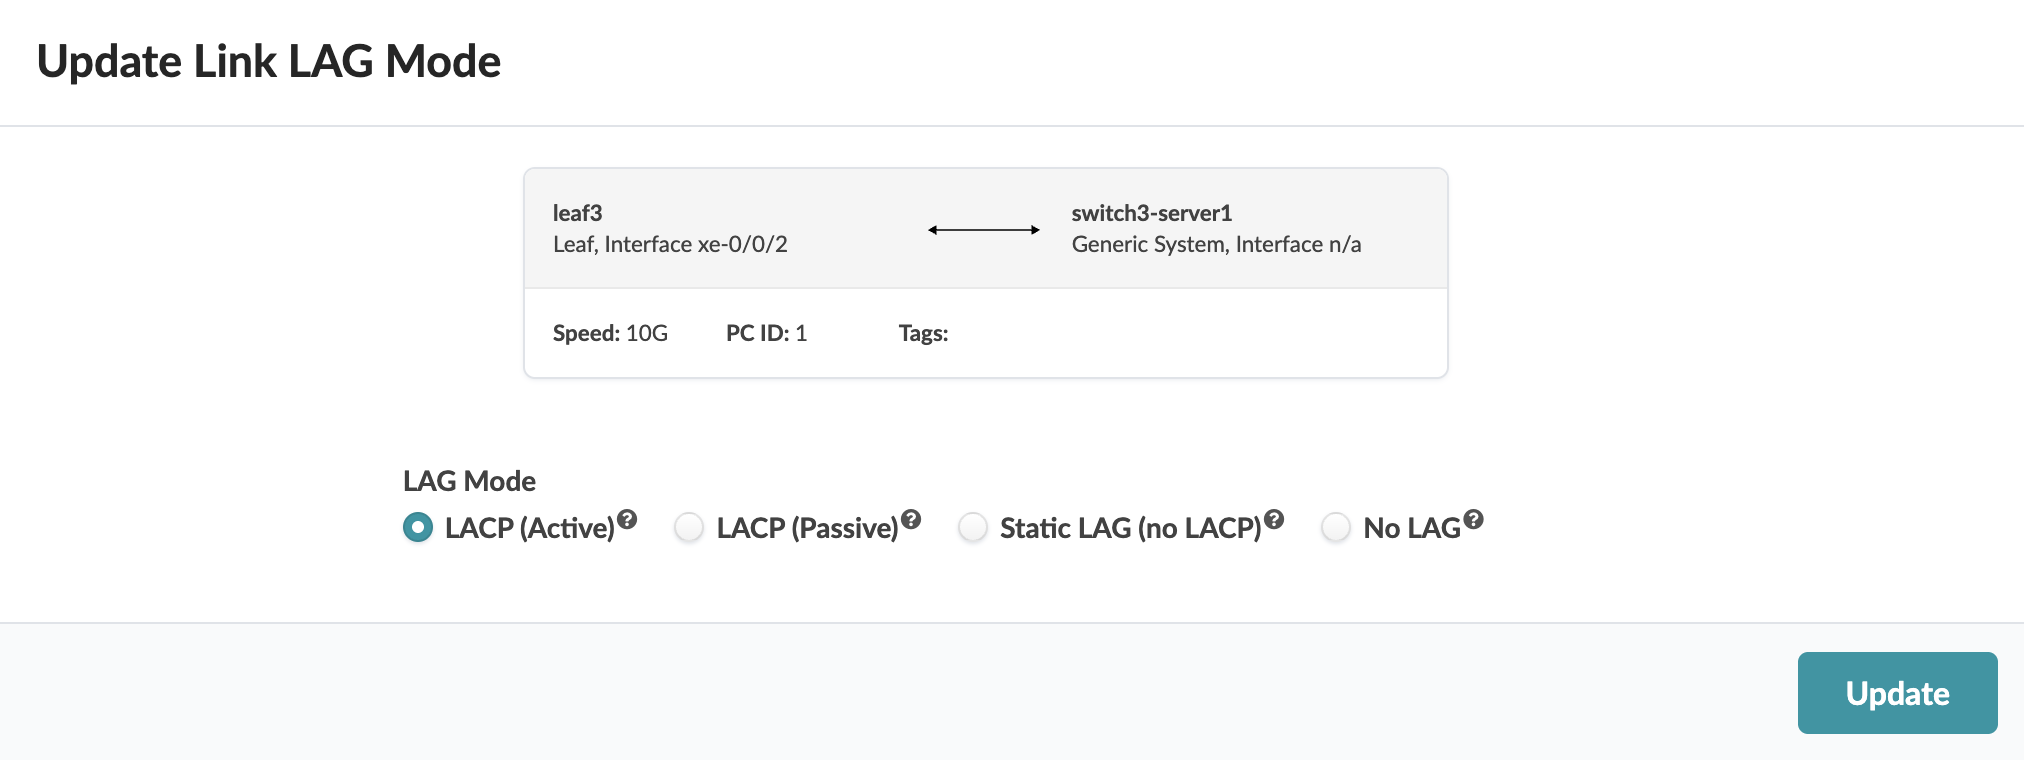Click 'Leaf, Interface xe-0/0/2' description text
Screen dimensions: 2024x760
click(x=670, y=245)
